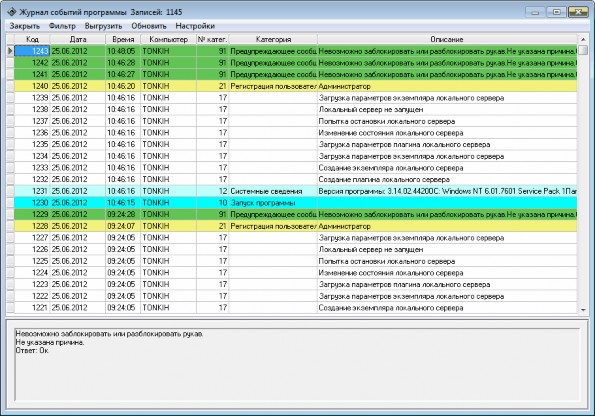Sort by the Код column header
Viewport: 595px width, 416px height.
tap(32, 39)
